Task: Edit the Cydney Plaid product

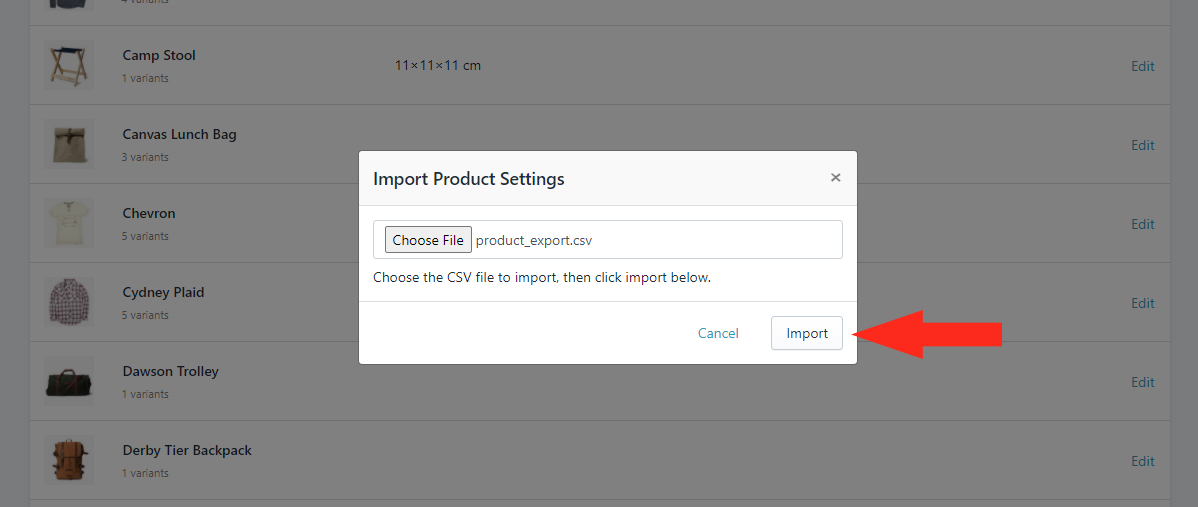Action: coord(1142,303)
